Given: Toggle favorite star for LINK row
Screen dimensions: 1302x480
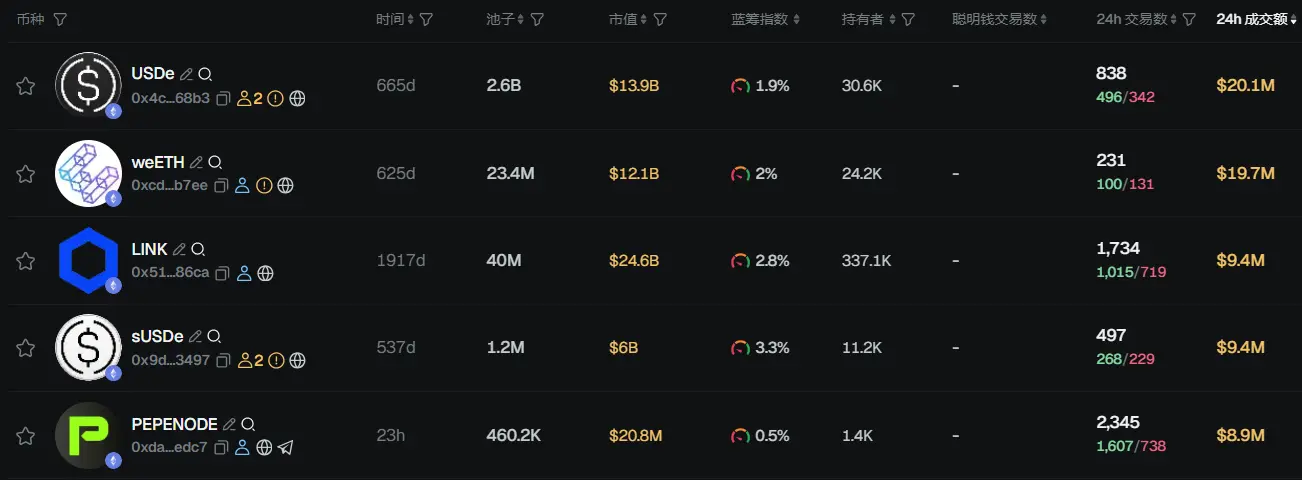Looking at the screenshot, I should click(26, 261).
